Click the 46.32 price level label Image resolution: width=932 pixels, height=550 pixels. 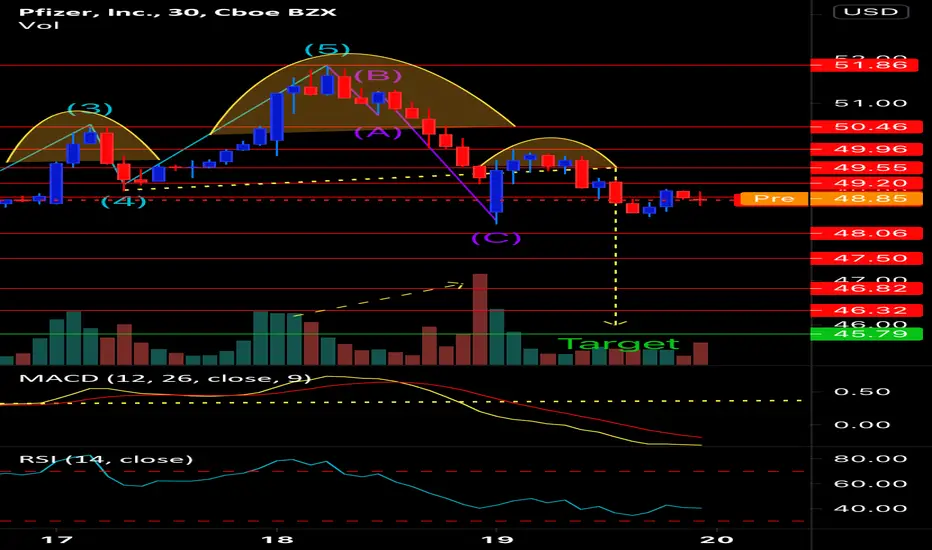(x=867, y=310)
